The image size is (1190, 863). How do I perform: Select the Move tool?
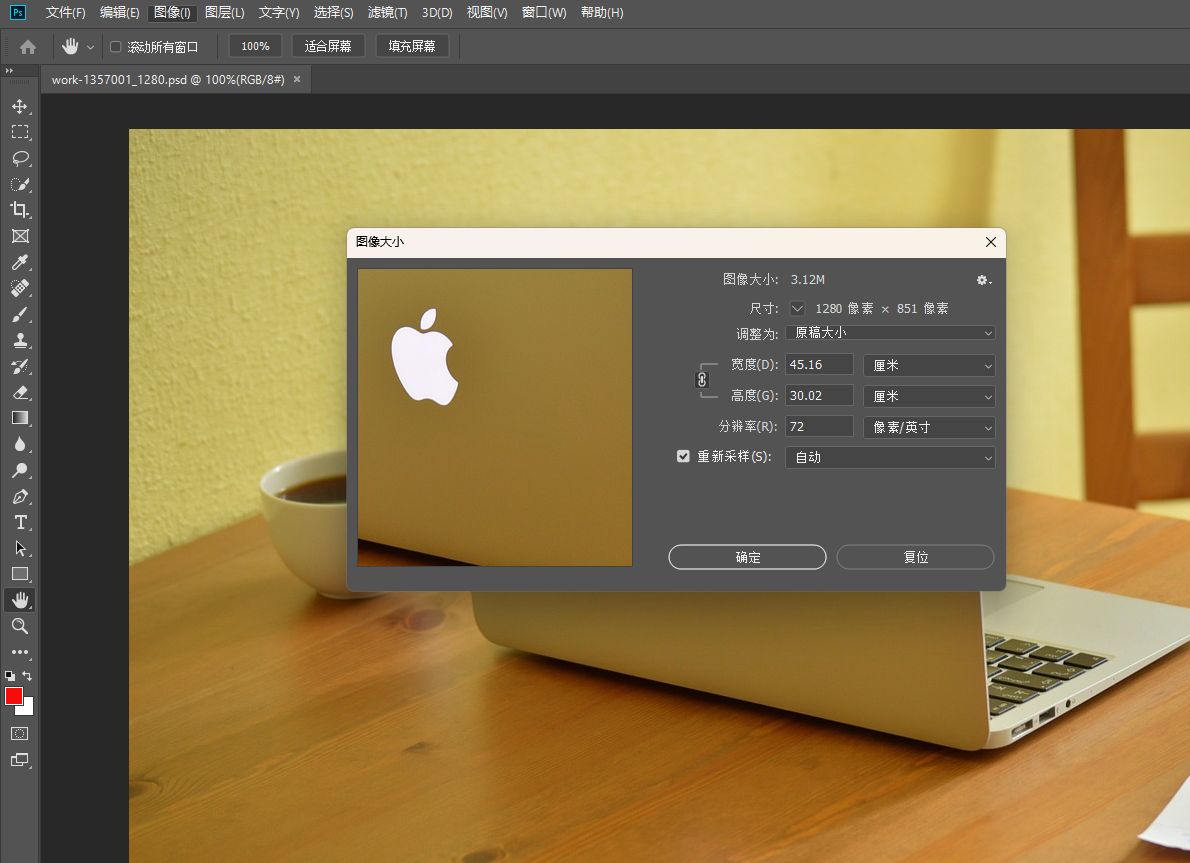click(x=20, y=106)
